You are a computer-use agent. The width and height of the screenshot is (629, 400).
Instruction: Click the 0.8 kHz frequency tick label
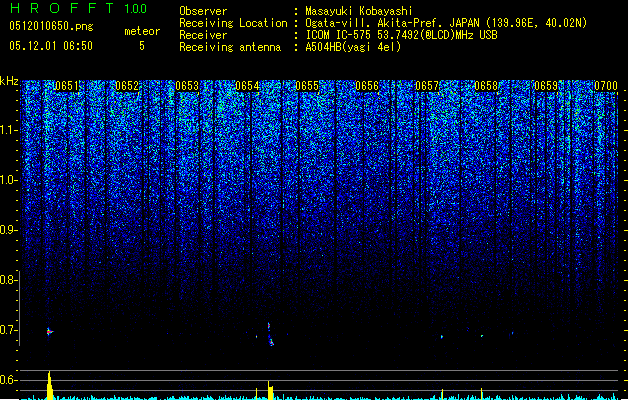[8, 280]
